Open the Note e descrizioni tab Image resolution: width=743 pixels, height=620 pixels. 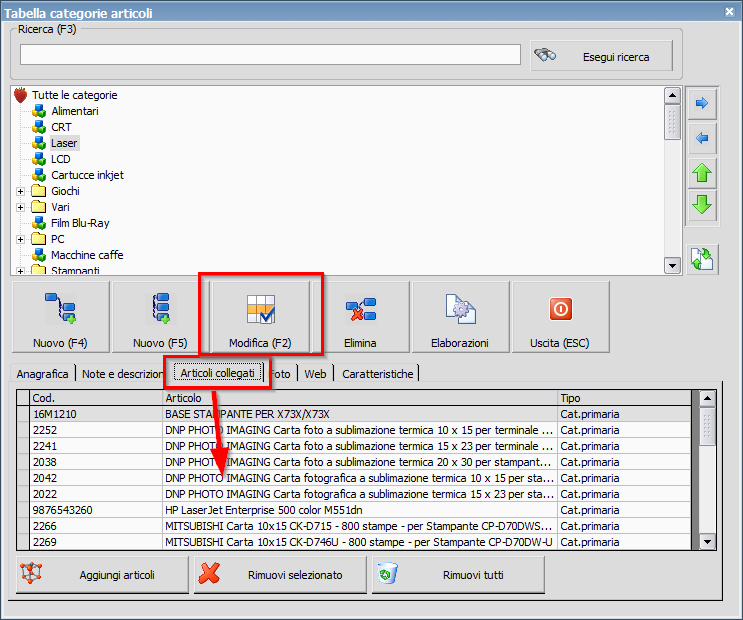[122, 374]
